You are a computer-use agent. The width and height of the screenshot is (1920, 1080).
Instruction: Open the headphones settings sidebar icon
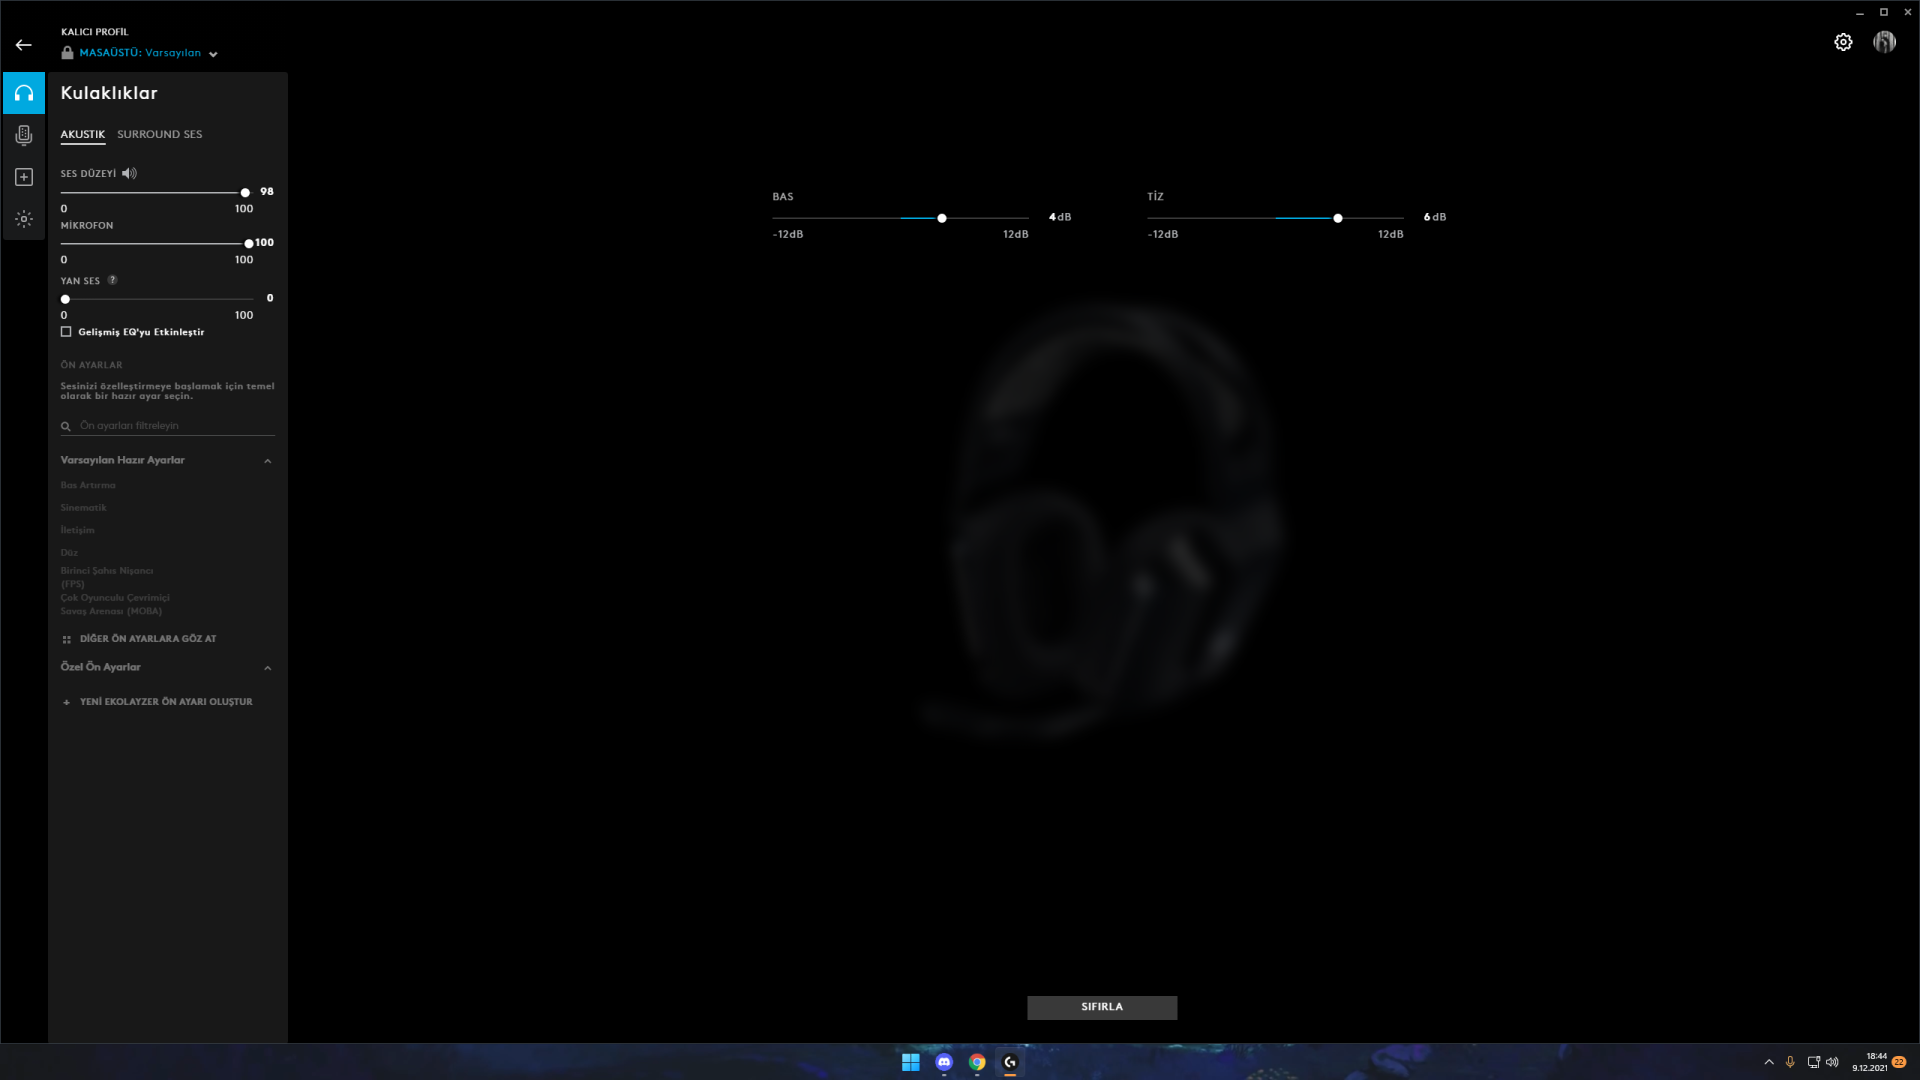click(x=24, y=93)
